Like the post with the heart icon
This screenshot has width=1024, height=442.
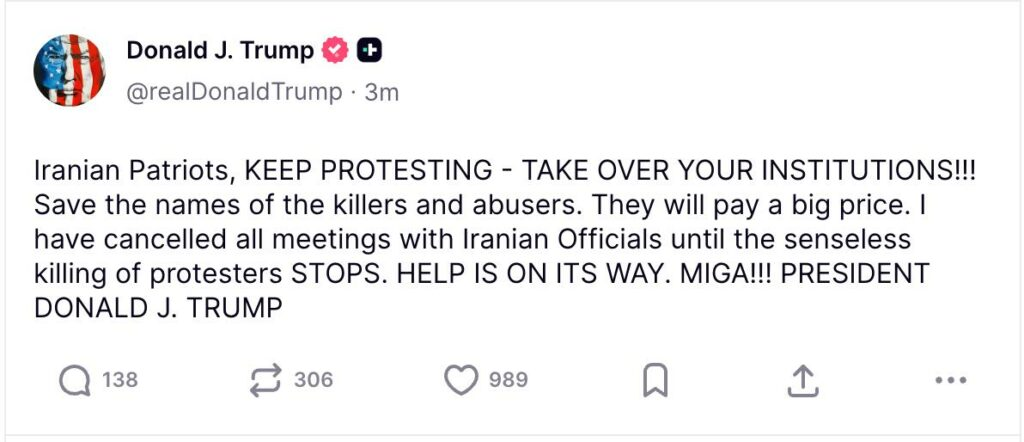(460, 380)
